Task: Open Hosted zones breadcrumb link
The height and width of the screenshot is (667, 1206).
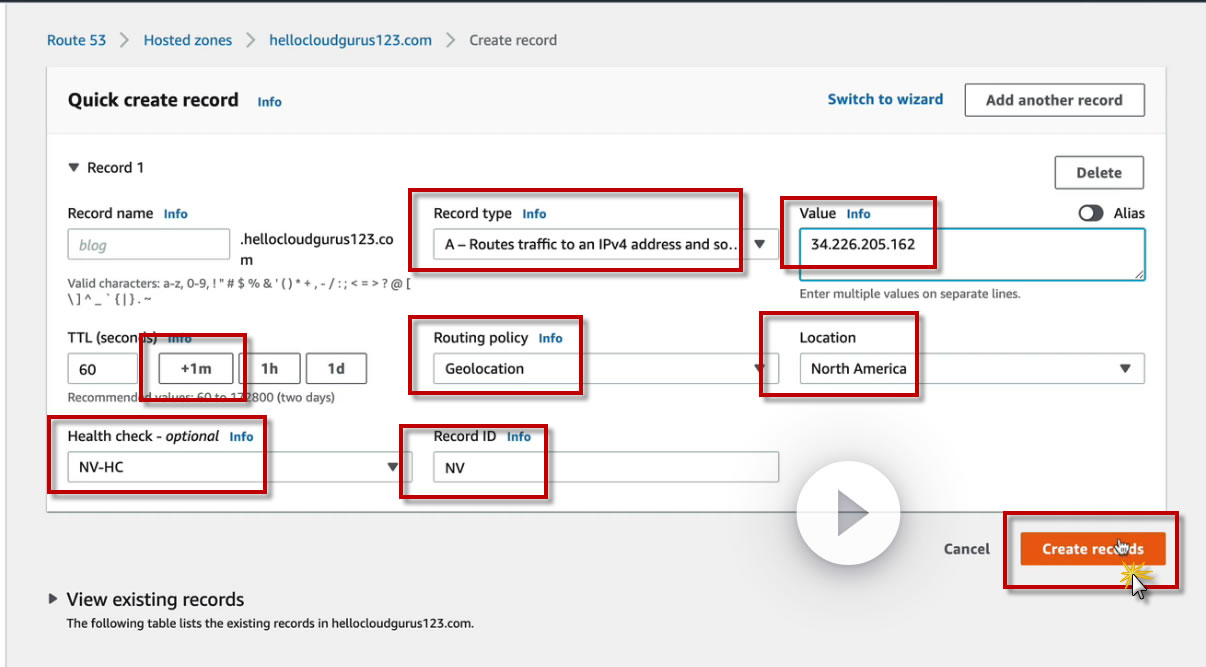Action: click(188, 40)
